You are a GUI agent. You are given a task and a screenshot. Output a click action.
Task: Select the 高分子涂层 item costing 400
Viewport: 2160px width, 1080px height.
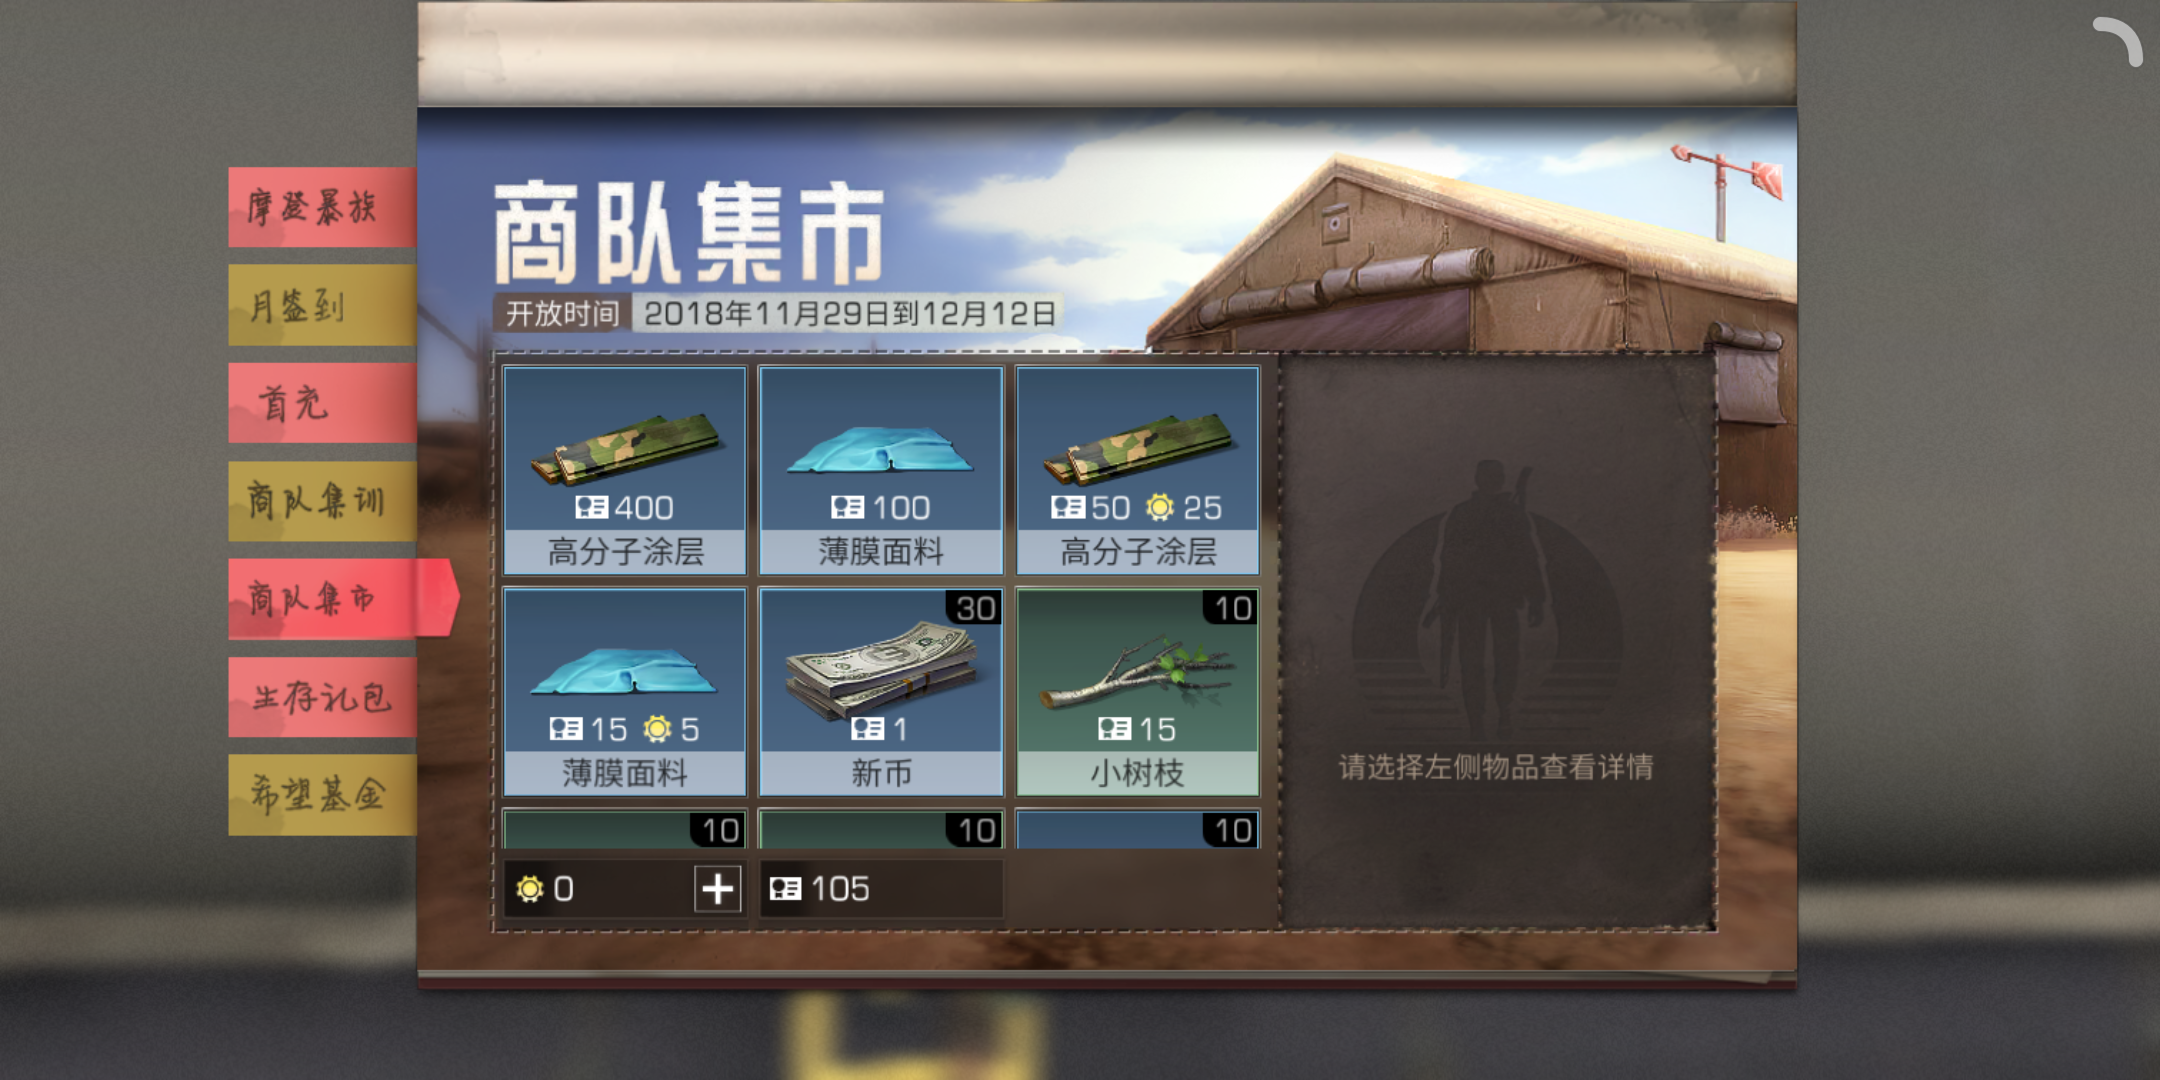625,470
